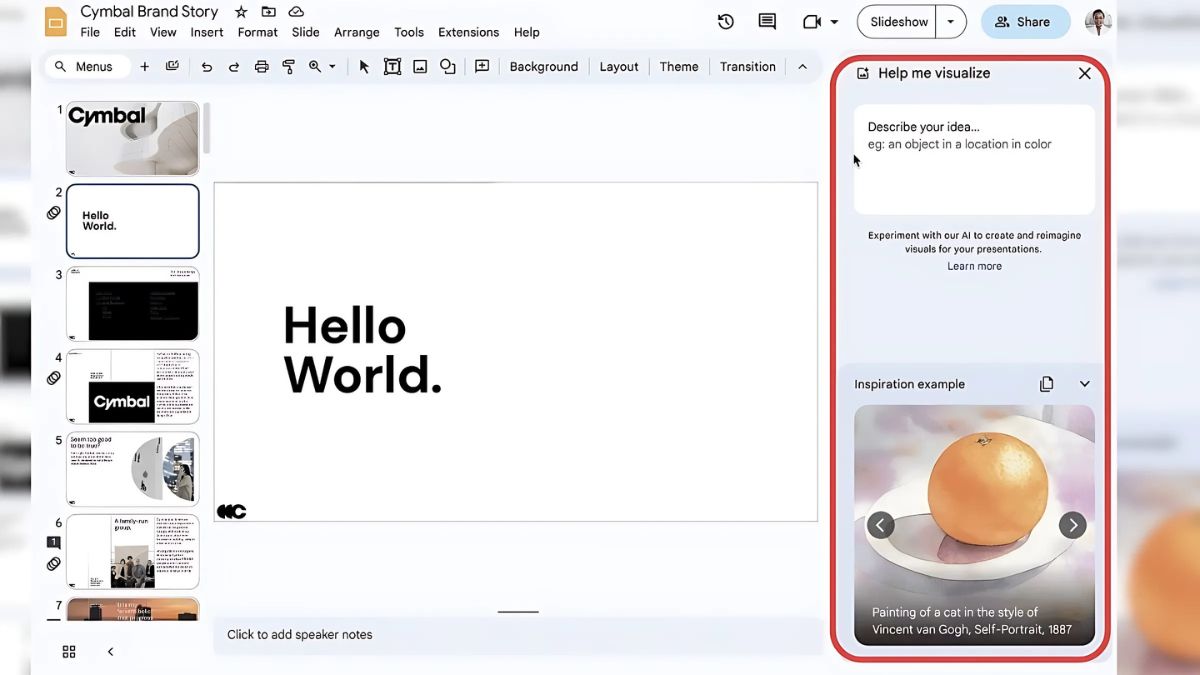Viewport: 1200px width, 675px height.
Task: Start a video call with camera icon
Action: click(x=811, y=22)
